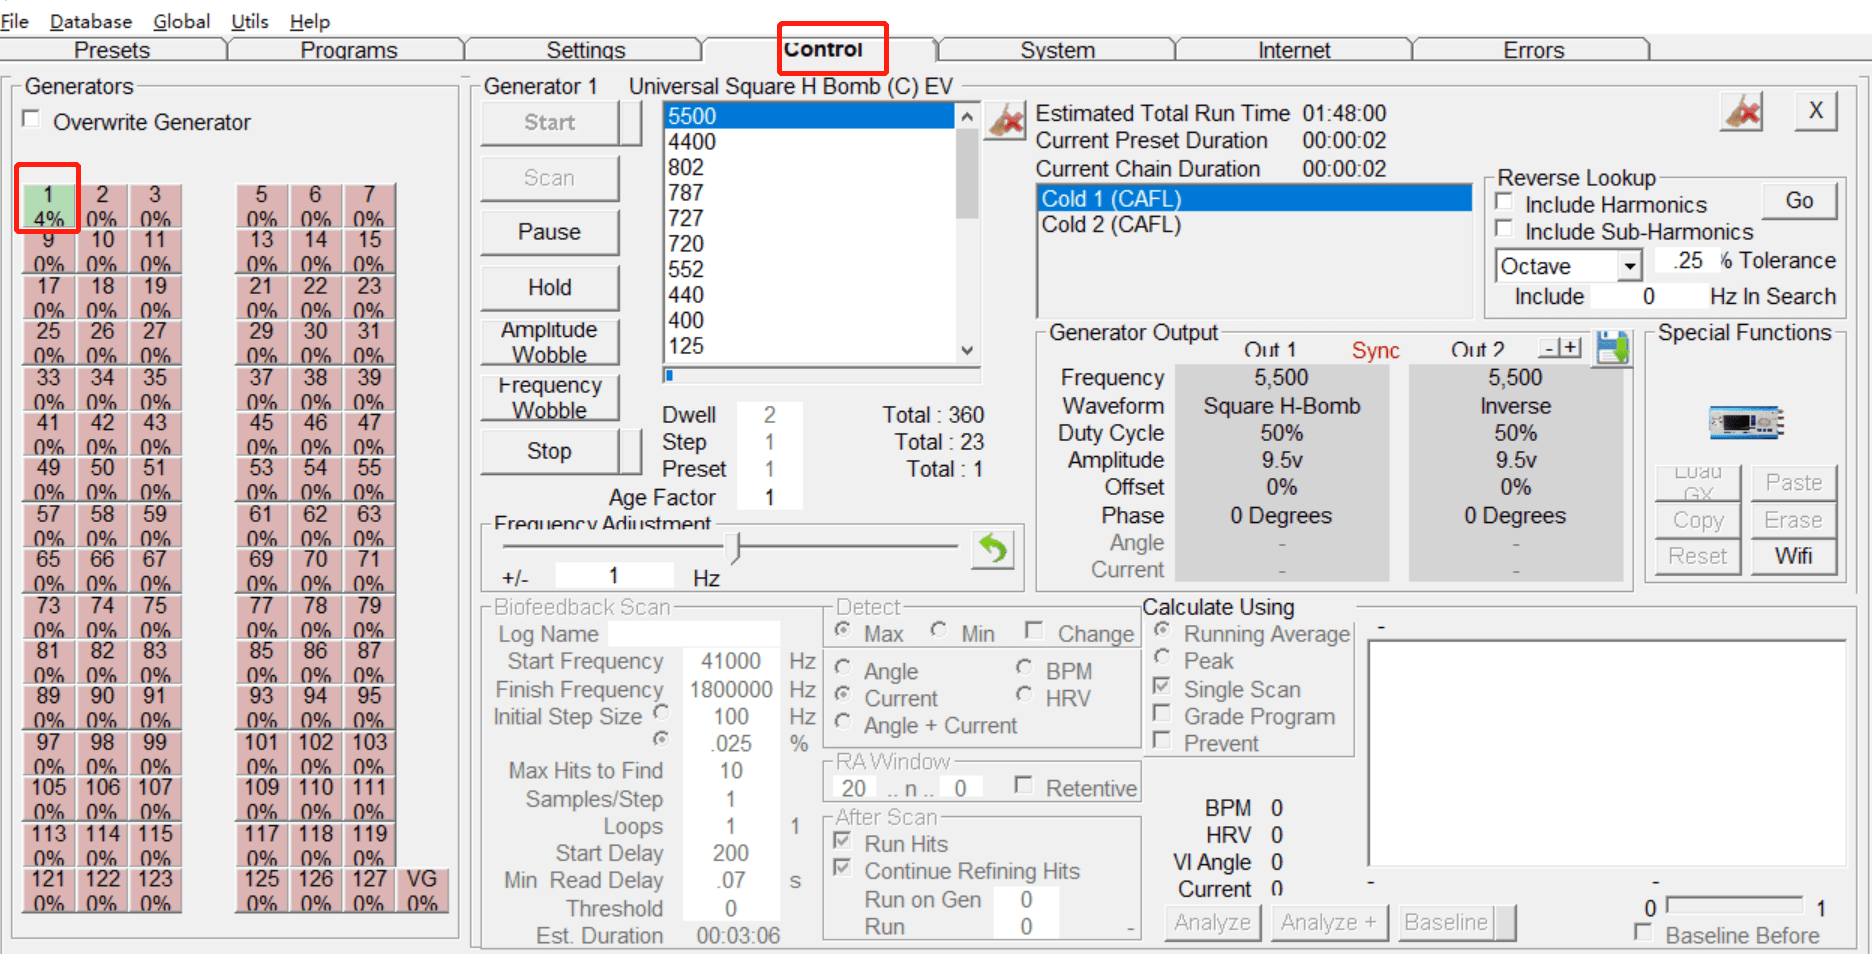Check Include Harmonics in Reverse Lookup
This screenshot has width=1872, height=954.
pyautogui.click(x=1504, y=203)
